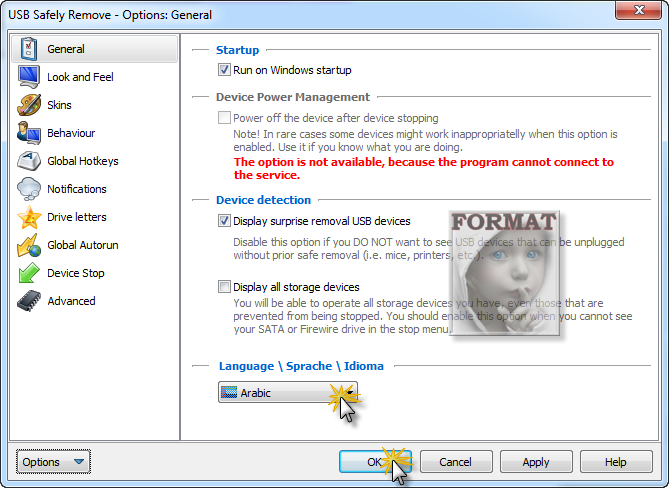This screenshot has height=488, width=669.
Task: Open Global Autorun lightning globe icon
Action: coord(29,245)
